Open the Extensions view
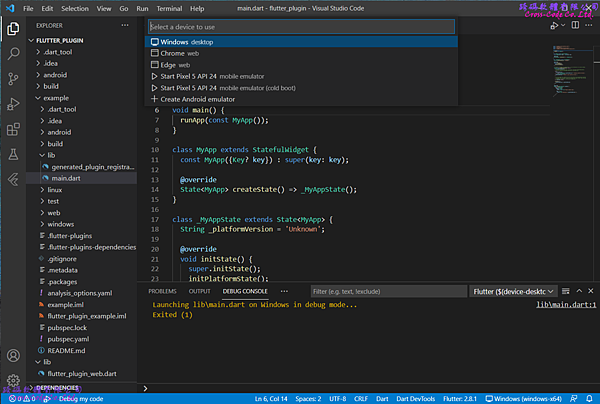The height and width of the screenshot is (404, 600). coord(14,129)
